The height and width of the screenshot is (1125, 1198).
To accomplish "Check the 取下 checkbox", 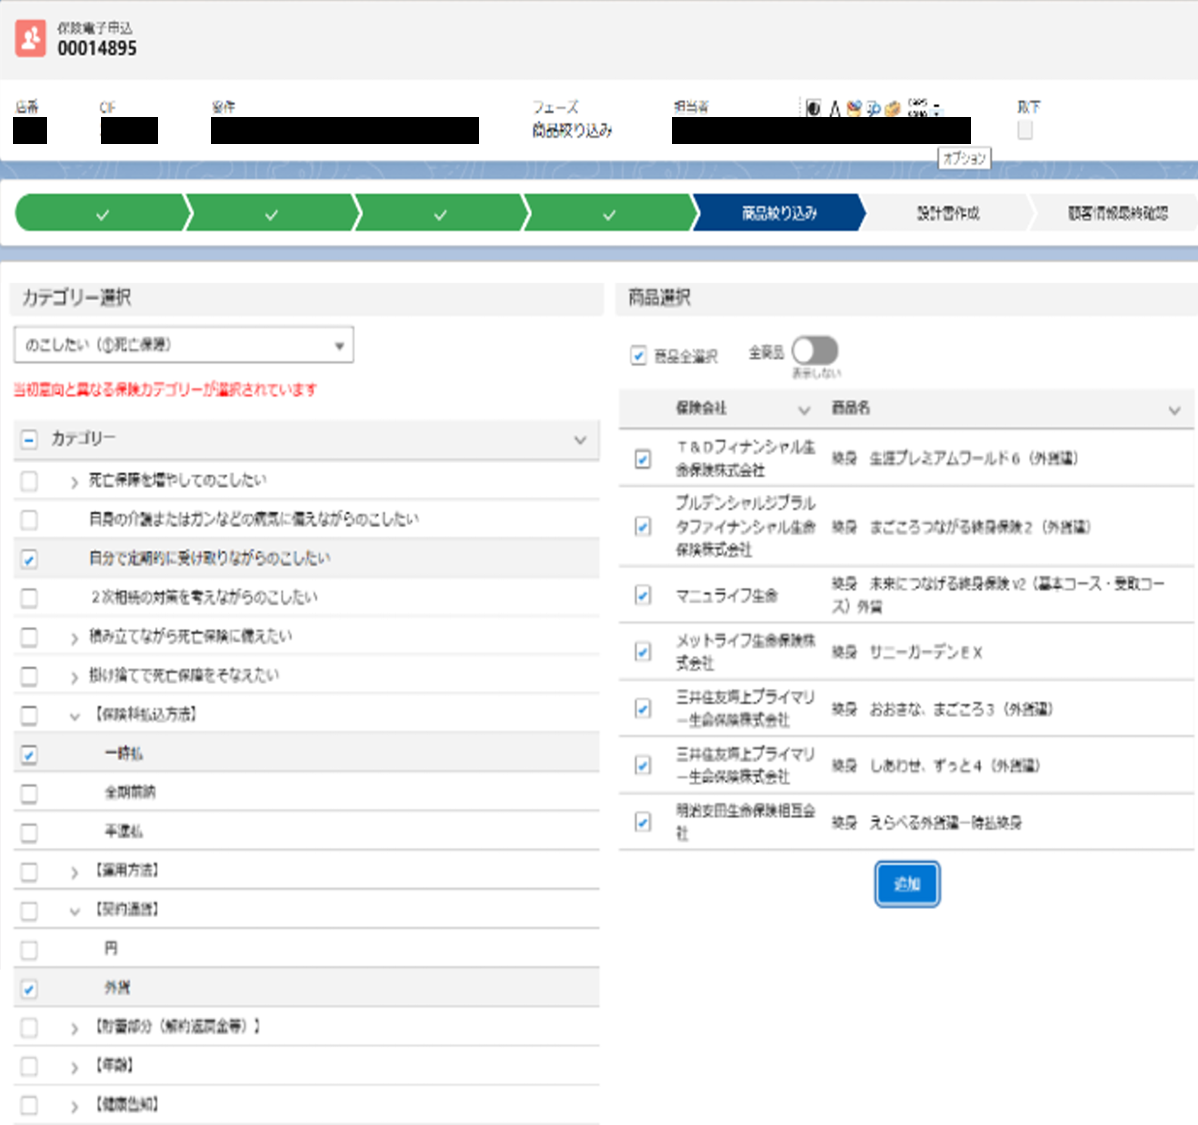I will click(x=1025, y=131).
